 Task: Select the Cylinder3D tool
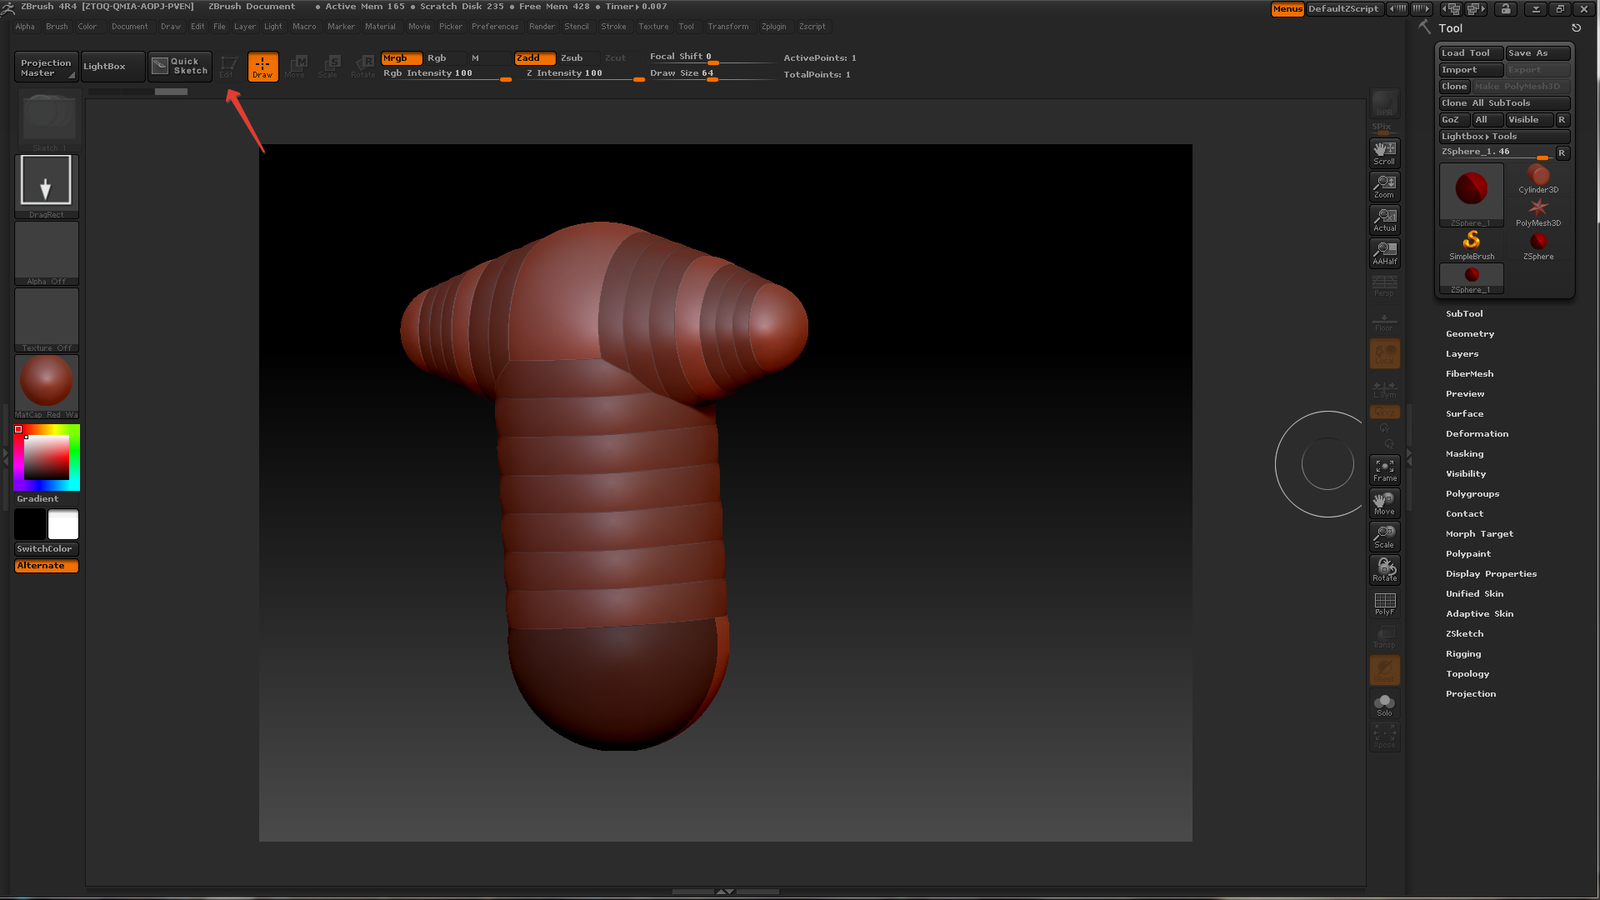point(1538,179)
